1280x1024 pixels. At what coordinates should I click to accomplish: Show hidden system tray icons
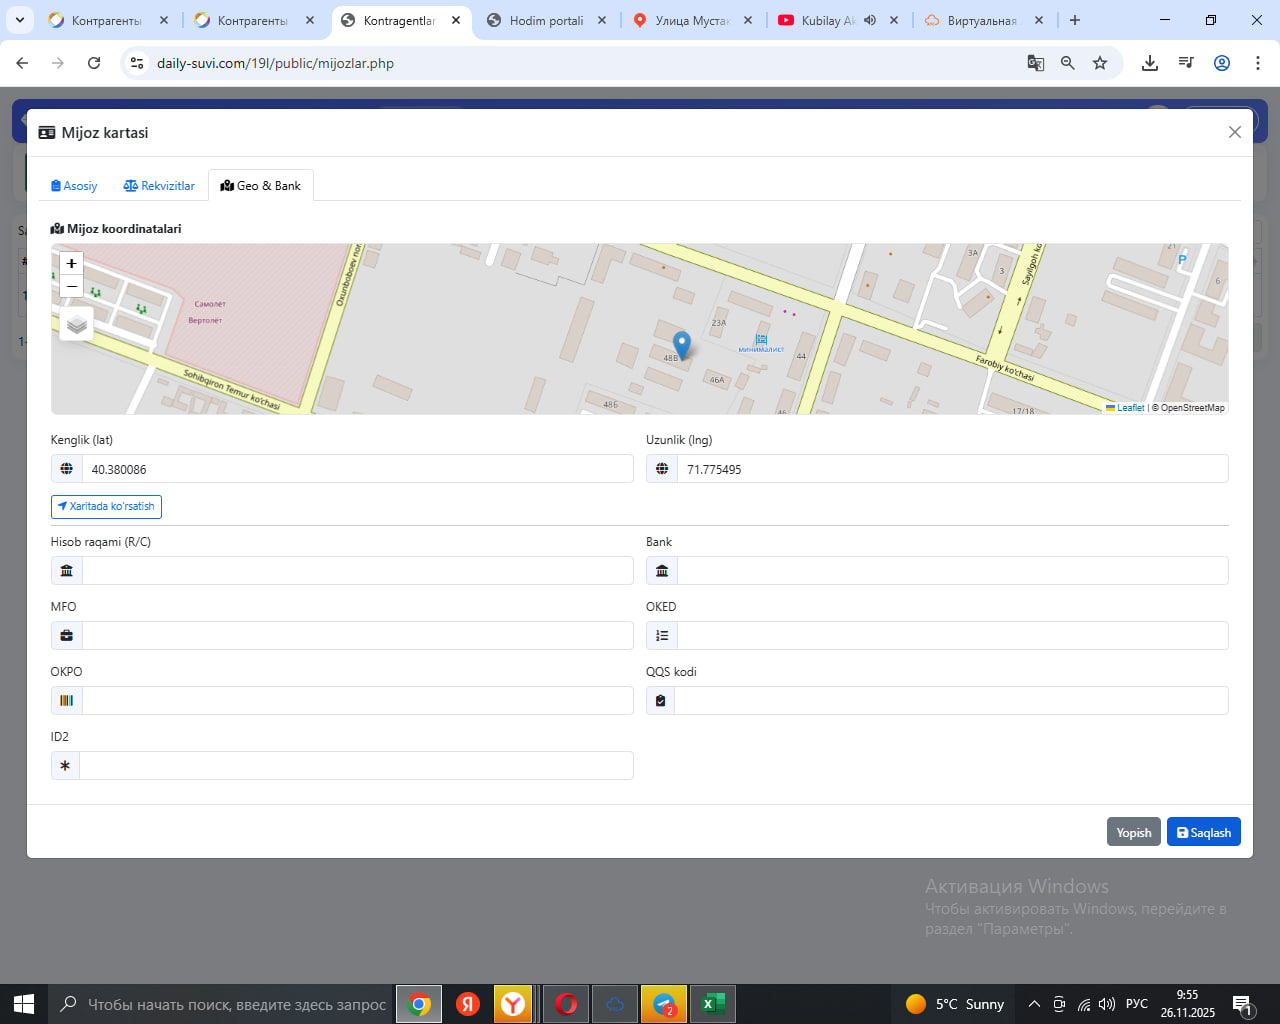coord(1034,1004)
